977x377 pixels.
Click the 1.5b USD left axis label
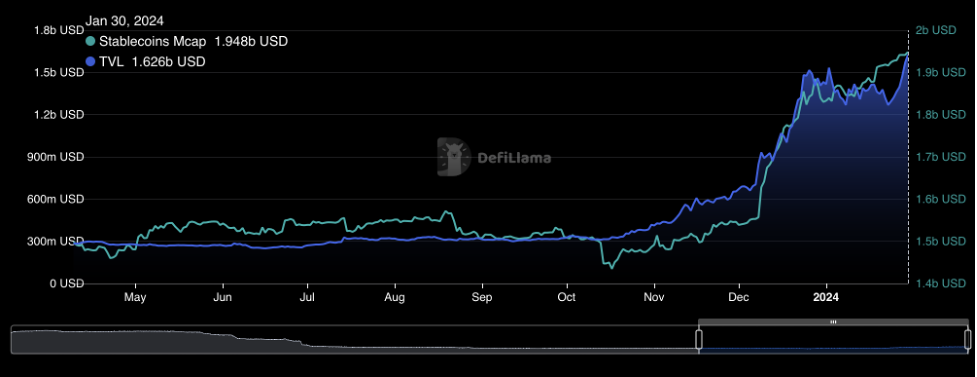[59, 72]
